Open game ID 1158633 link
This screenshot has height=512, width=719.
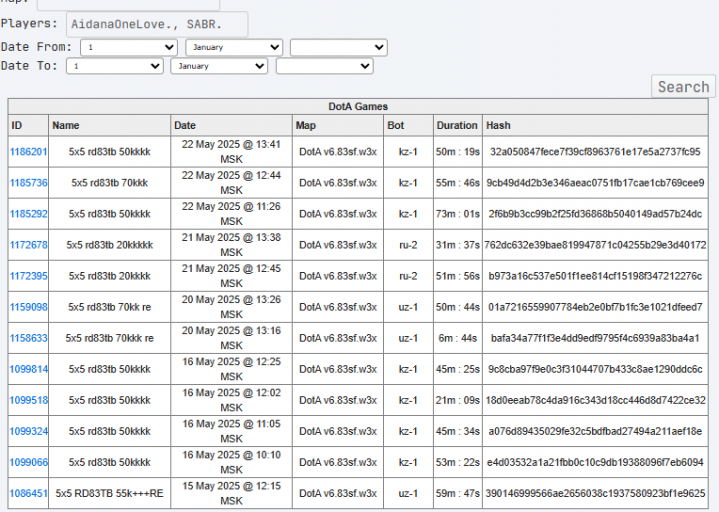tap(28, 338)
